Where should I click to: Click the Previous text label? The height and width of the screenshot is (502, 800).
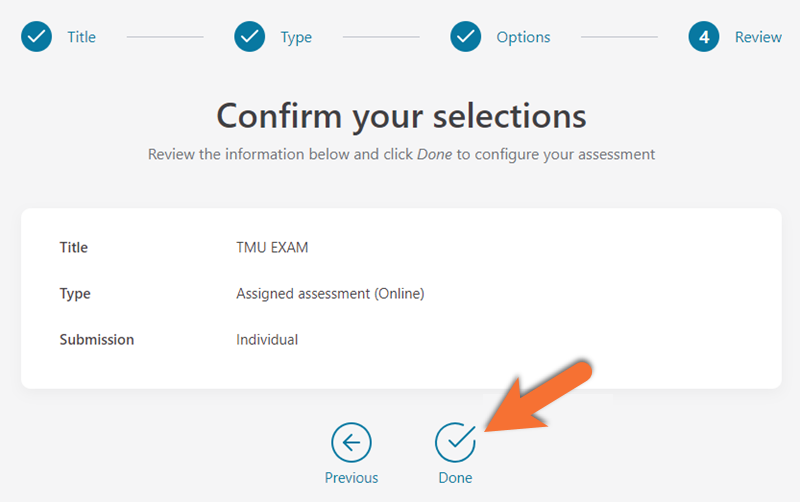(352, 478)
